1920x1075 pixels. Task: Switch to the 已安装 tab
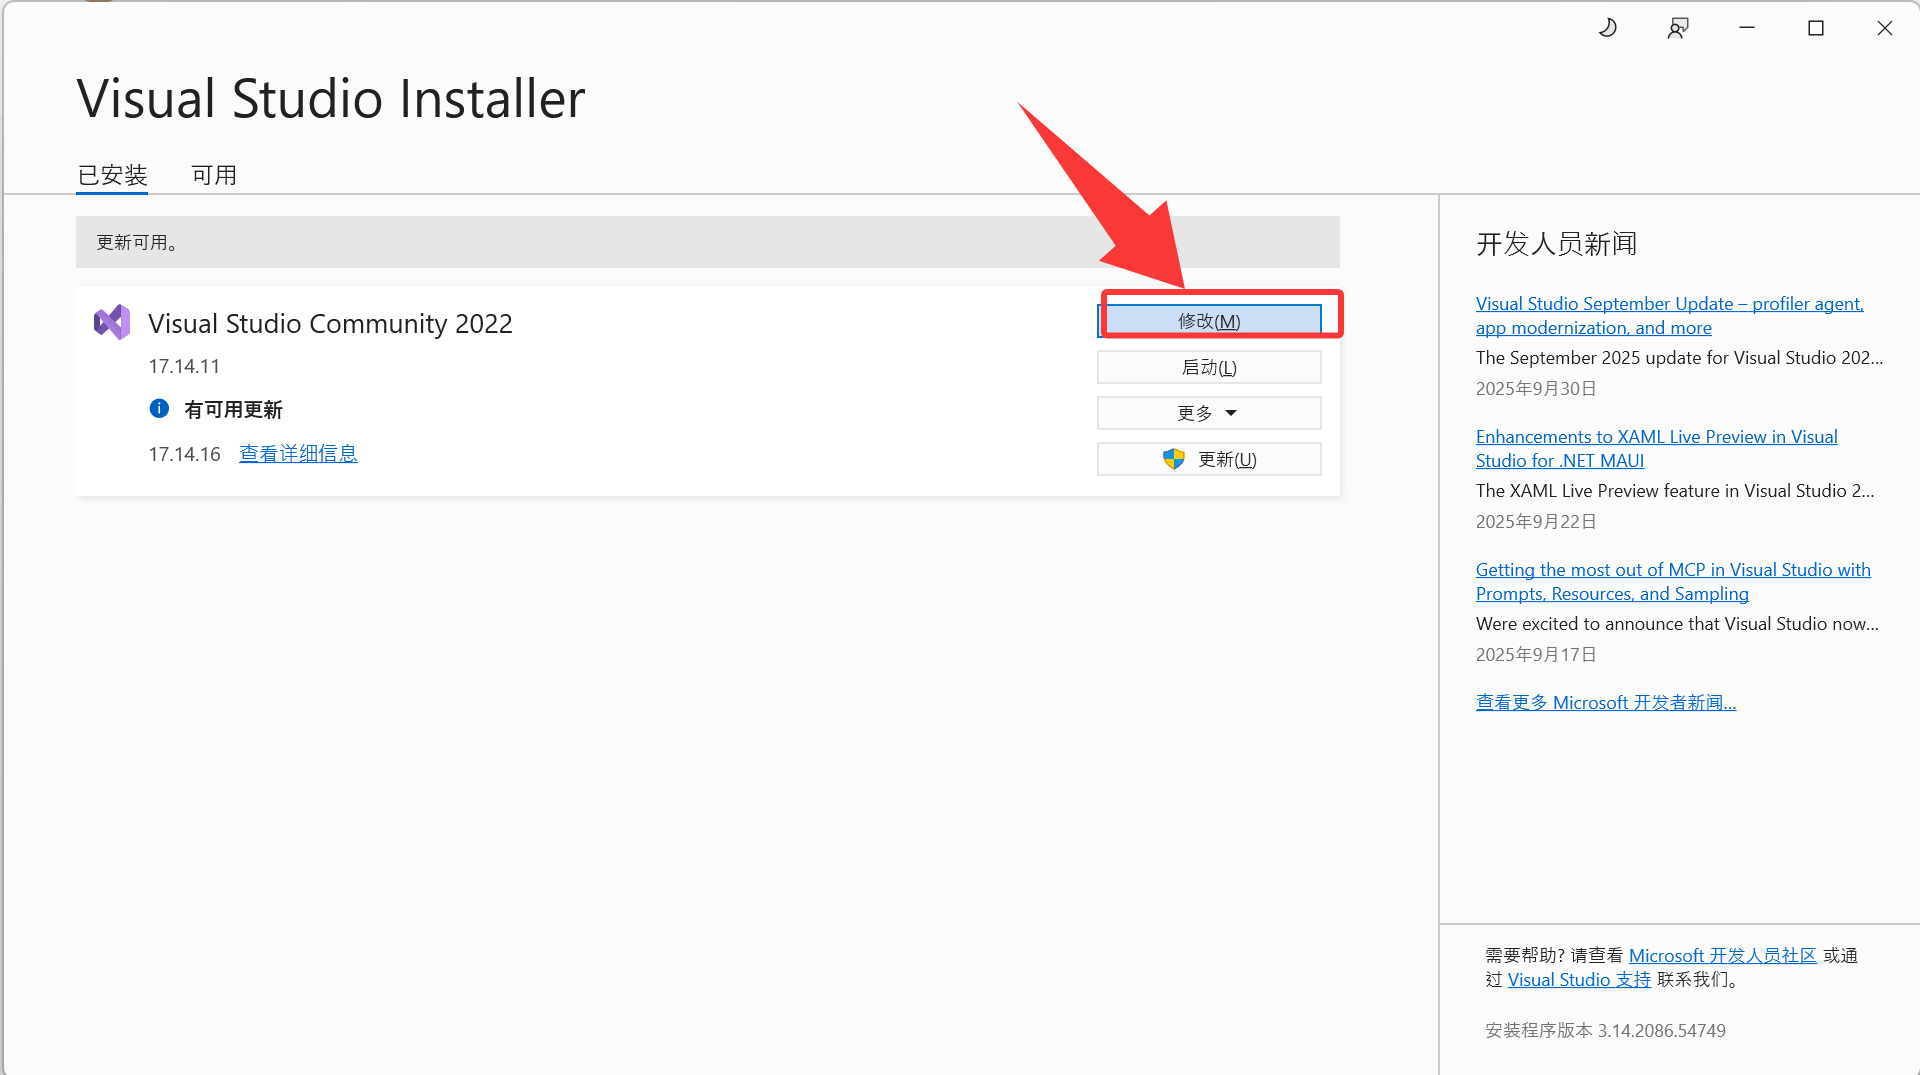(x=113, y=175)
